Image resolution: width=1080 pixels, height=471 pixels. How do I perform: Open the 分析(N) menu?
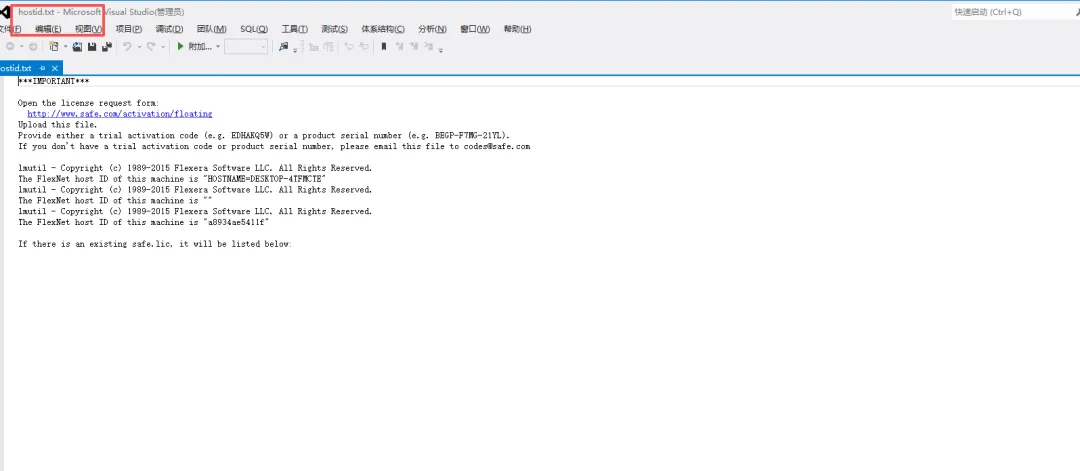(433, 29)
